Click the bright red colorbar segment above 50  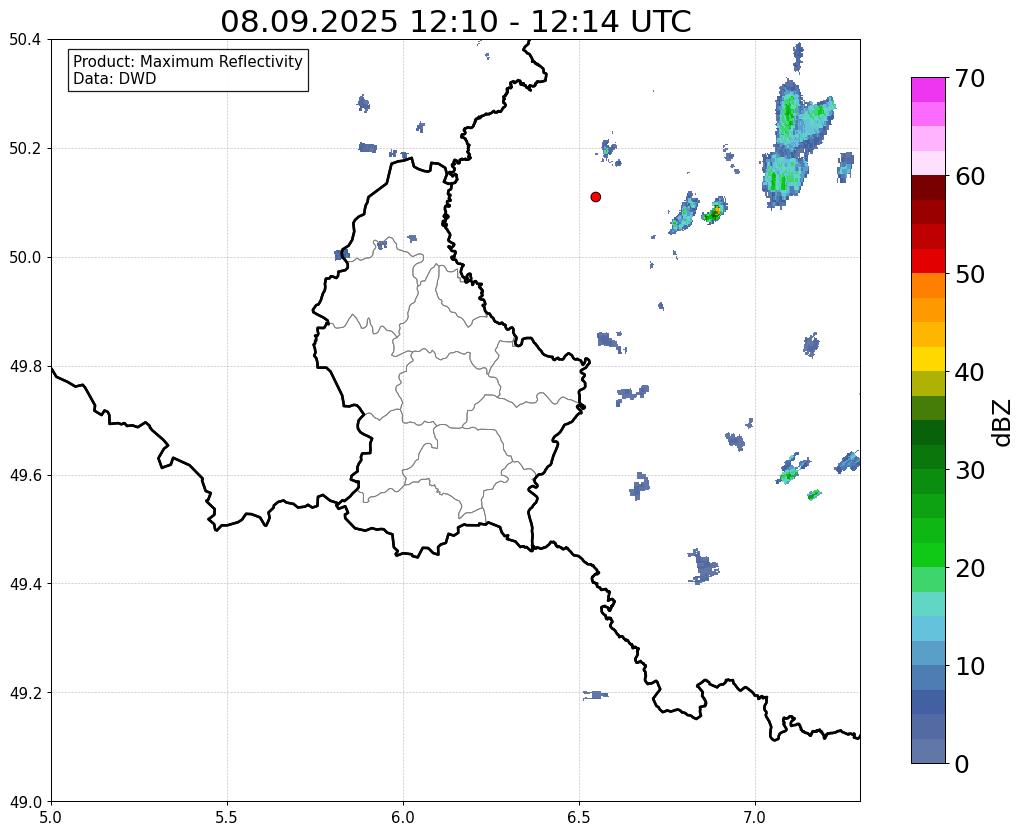click(x=928, y=261)
